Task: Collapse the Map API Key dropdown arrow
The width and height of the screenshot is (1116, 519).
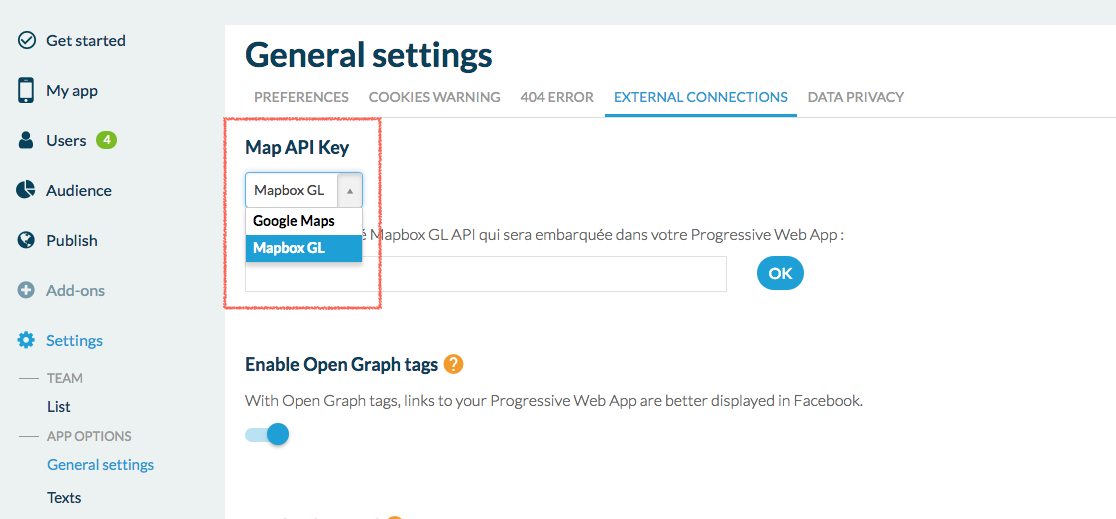Action: [x=350, y=190]
